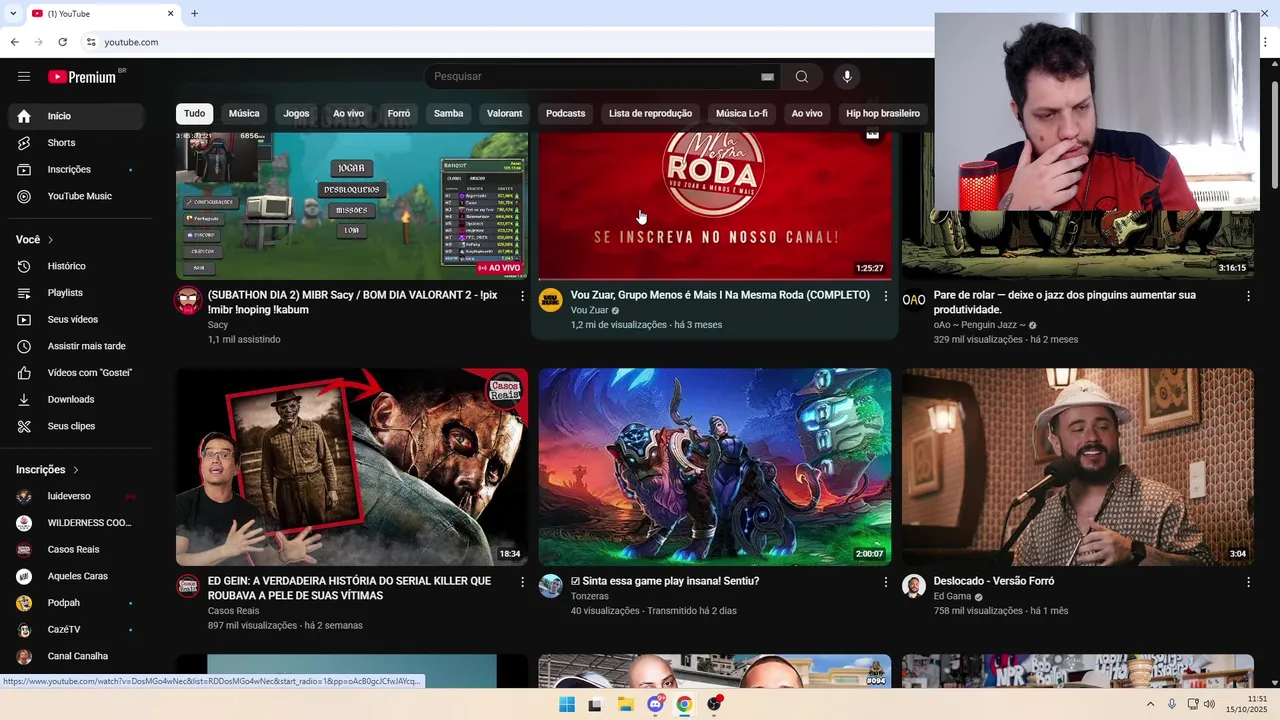Screen dimensions: 1280x720
Task: Activate voice search microphone
Action: (x=847, y=77)
